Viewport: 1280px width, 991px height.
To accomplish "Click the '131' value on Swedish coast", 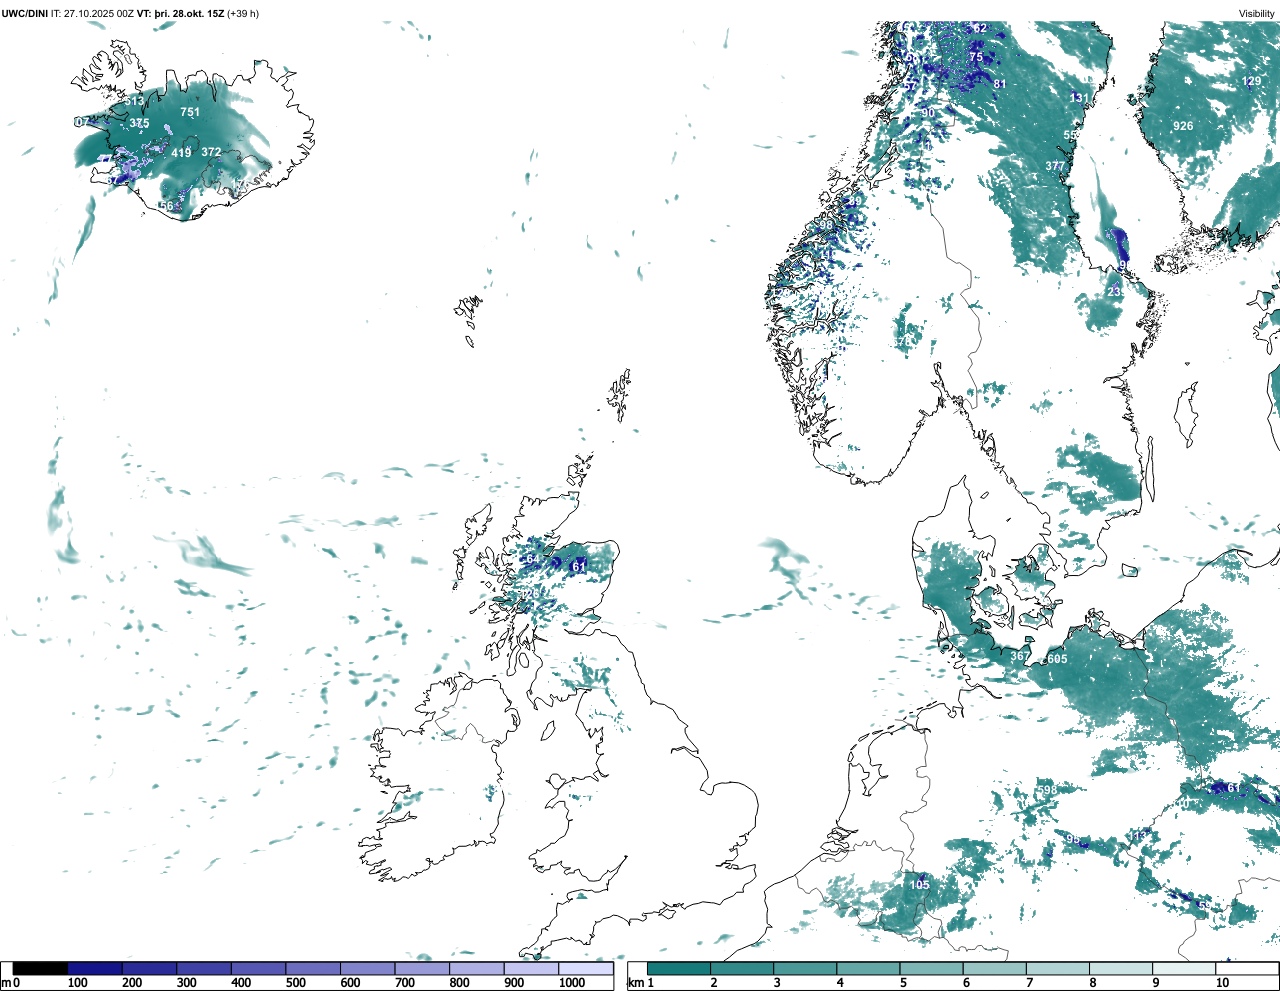I will pos(1079,97).
